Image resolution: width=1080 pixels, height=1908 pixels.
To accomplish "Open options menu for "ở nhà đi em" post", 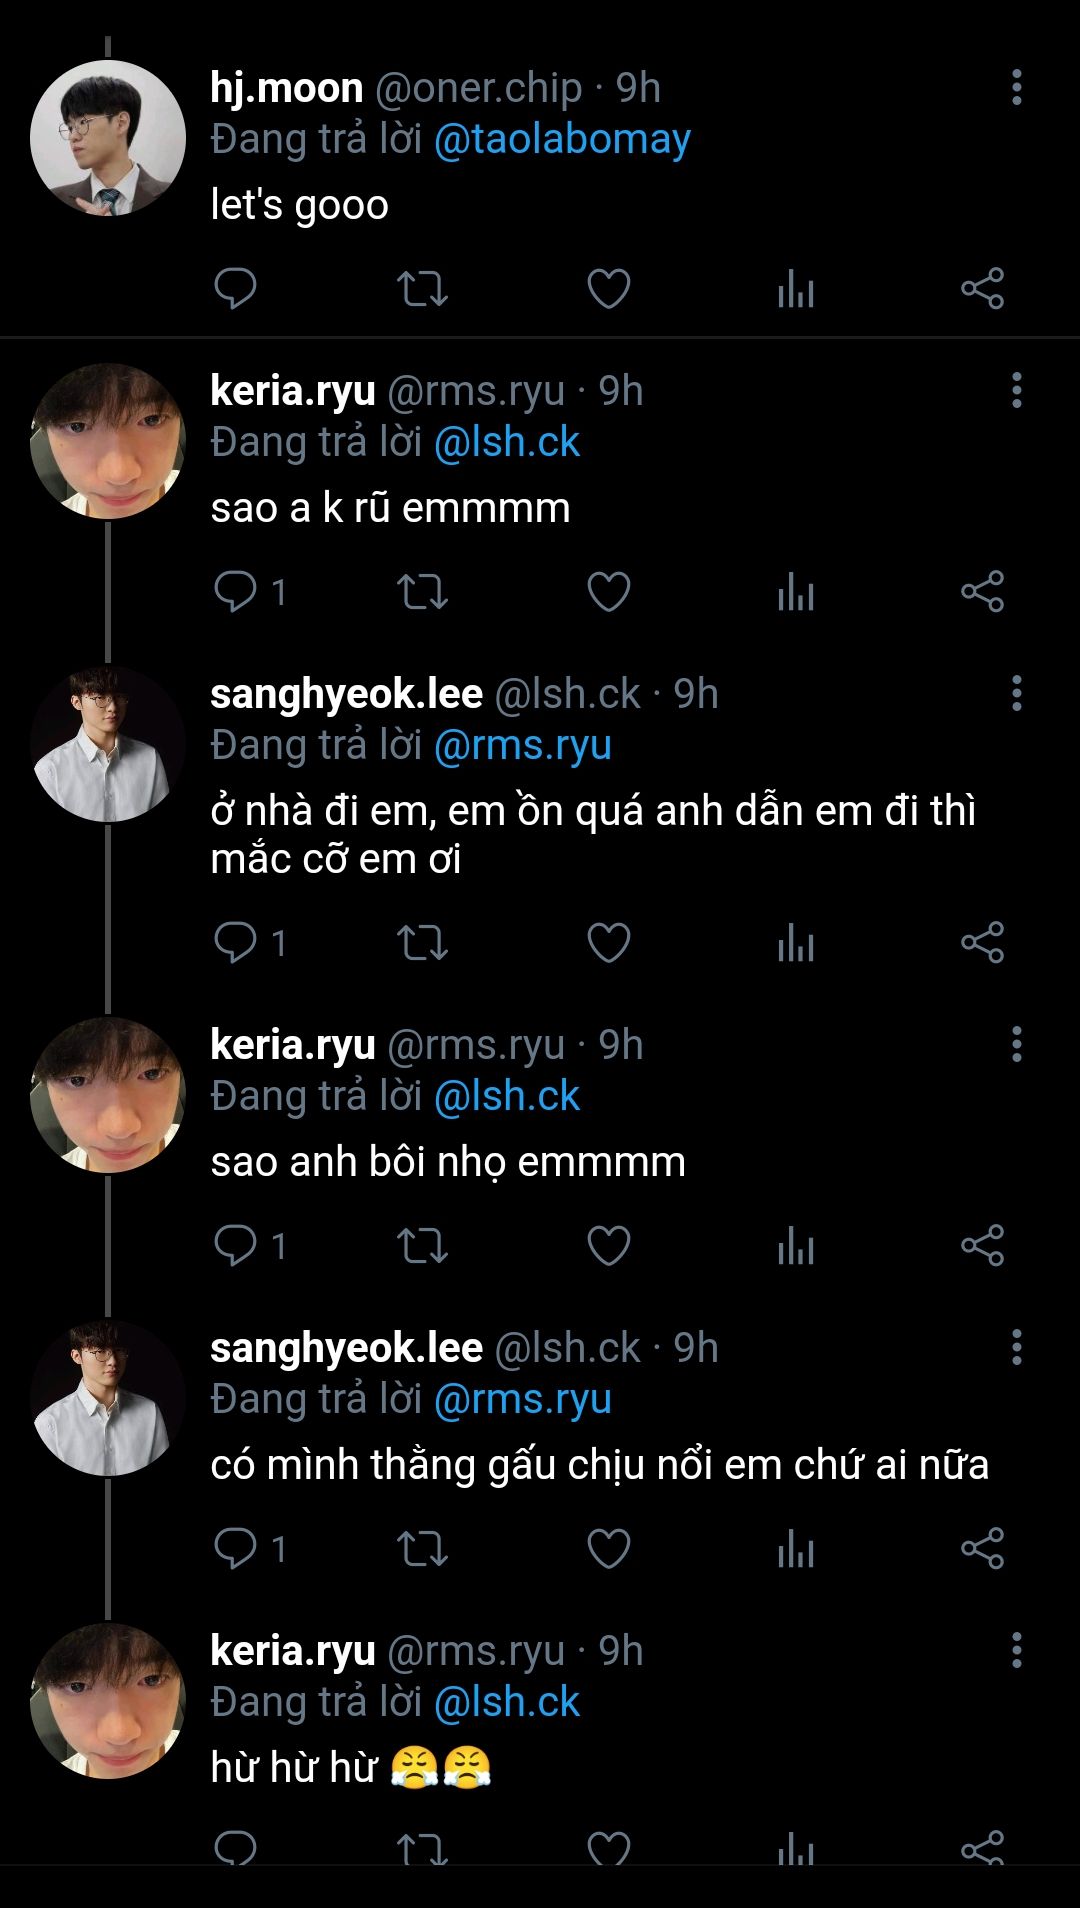I will tap(1016, 694).
